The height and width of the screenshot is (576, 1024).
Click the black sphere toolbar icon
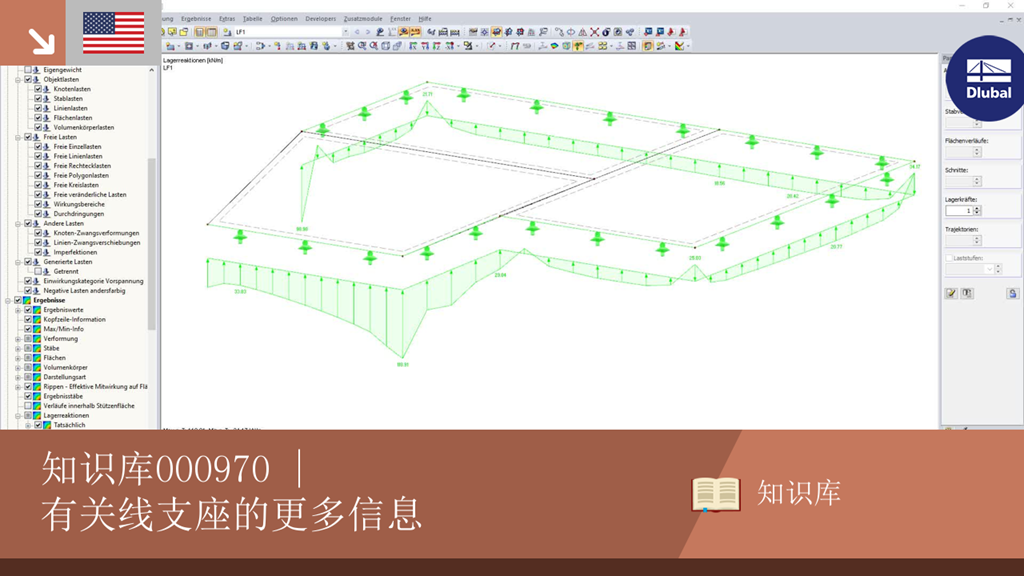pyautogui.click(x=605, y=31)
